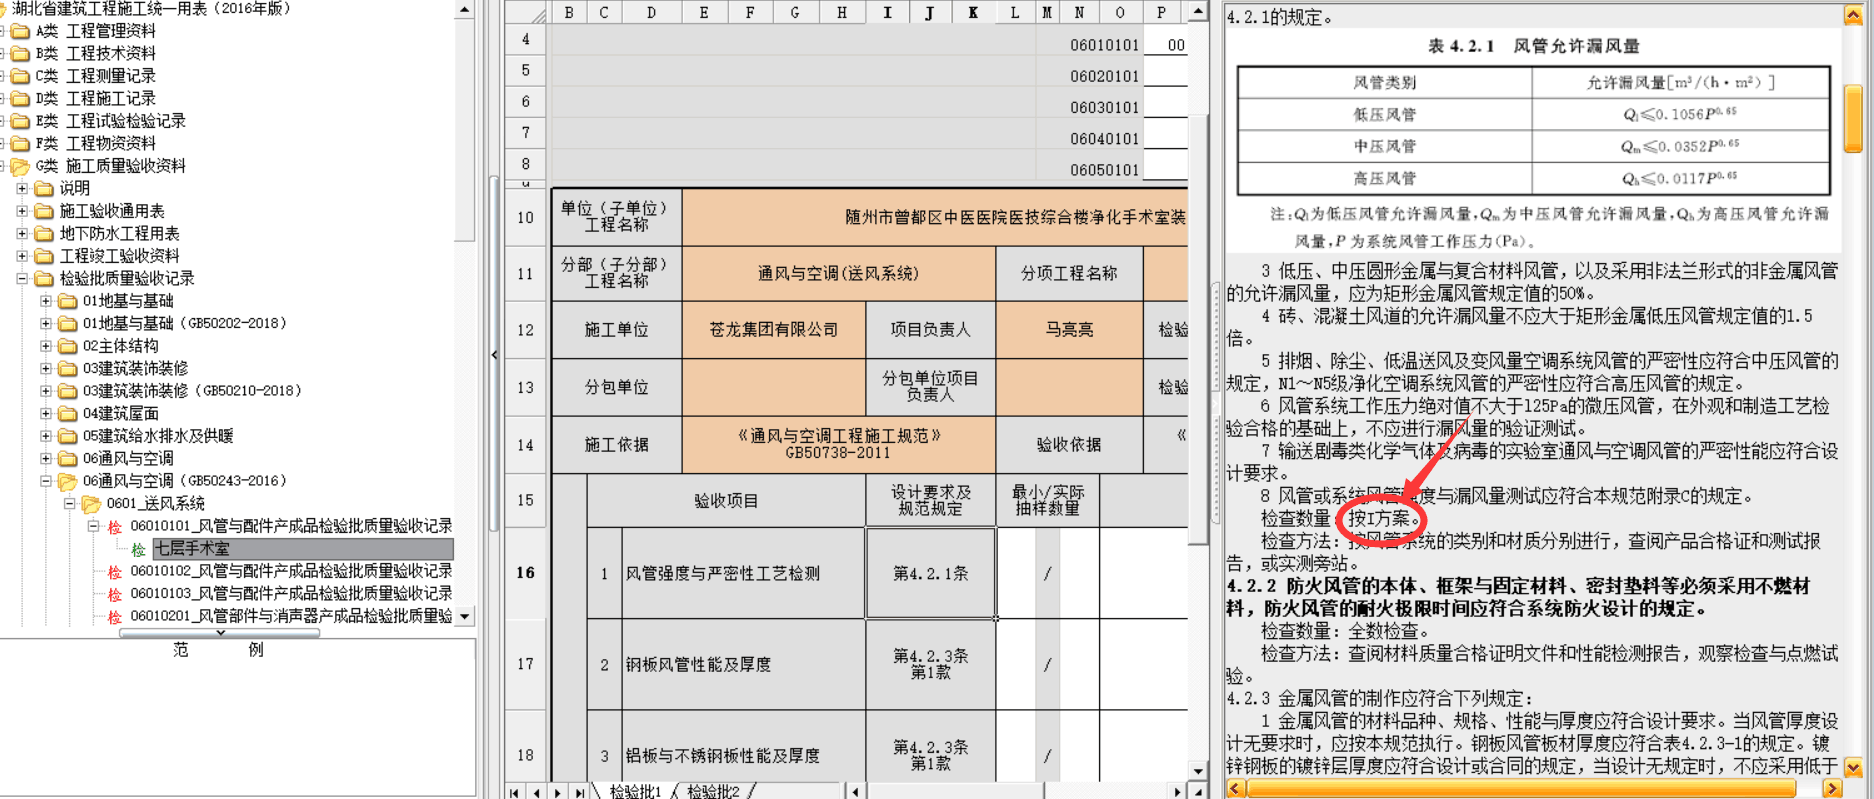1874x799 pixels.
Task: Click the folder icon beside 02主体结构
Action: click(x=68, y=346)
